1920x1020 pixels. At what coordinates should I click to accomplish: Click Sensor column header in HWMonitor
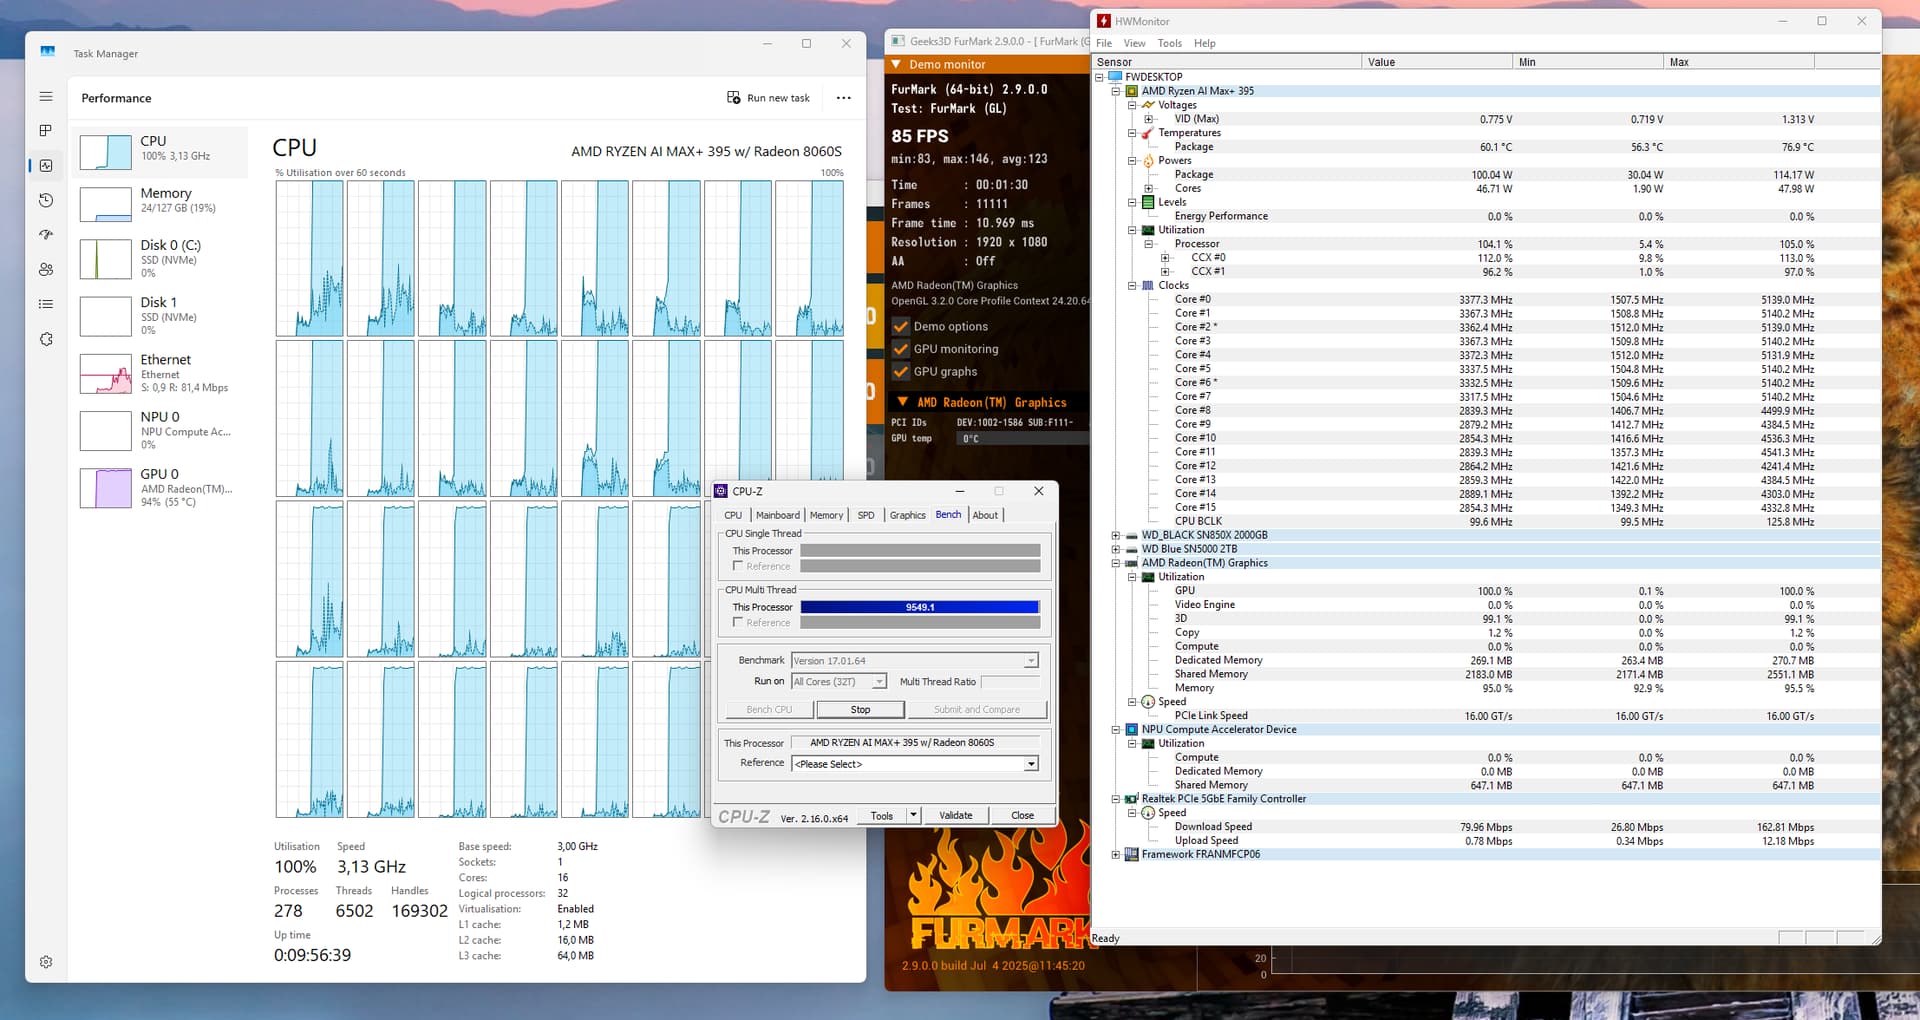1227,62
